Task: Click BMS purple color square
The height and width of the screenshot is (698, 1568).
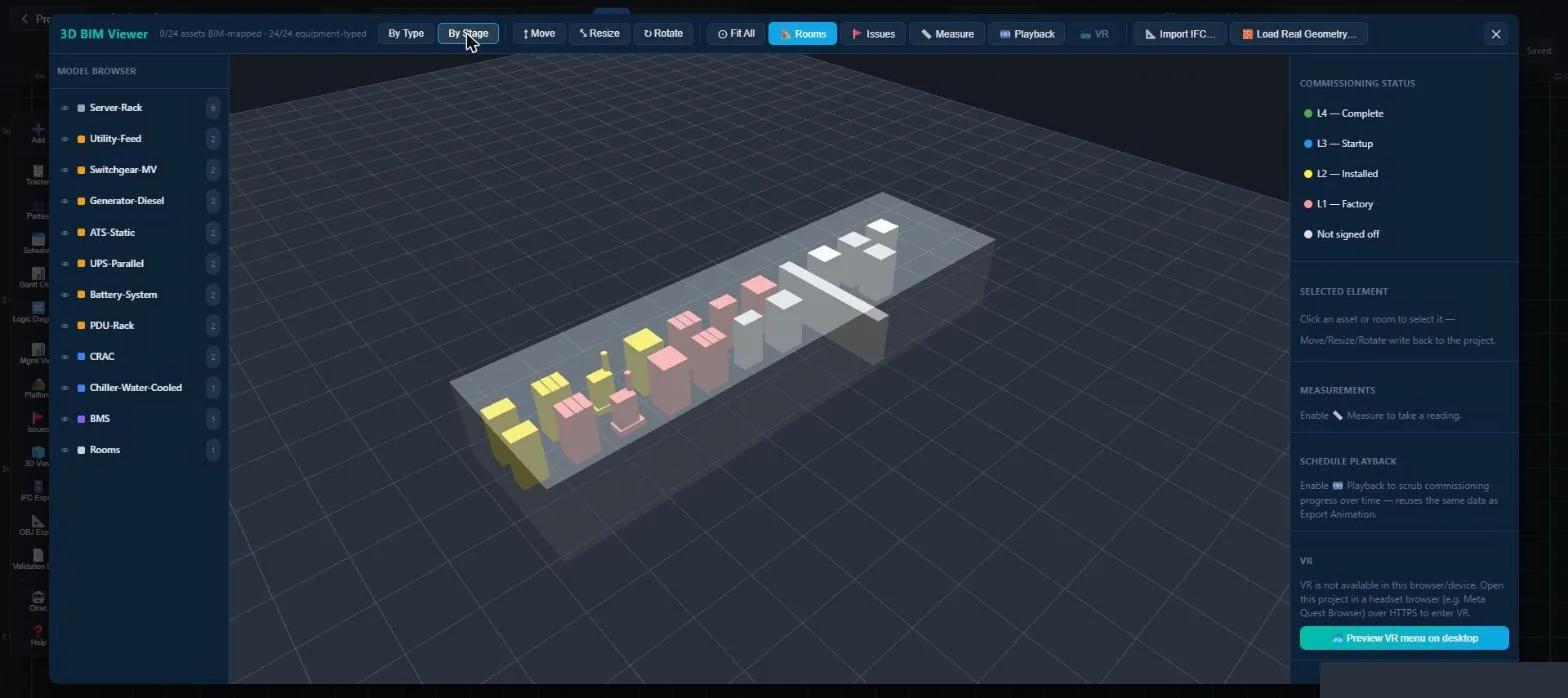Action: point(81,419)
